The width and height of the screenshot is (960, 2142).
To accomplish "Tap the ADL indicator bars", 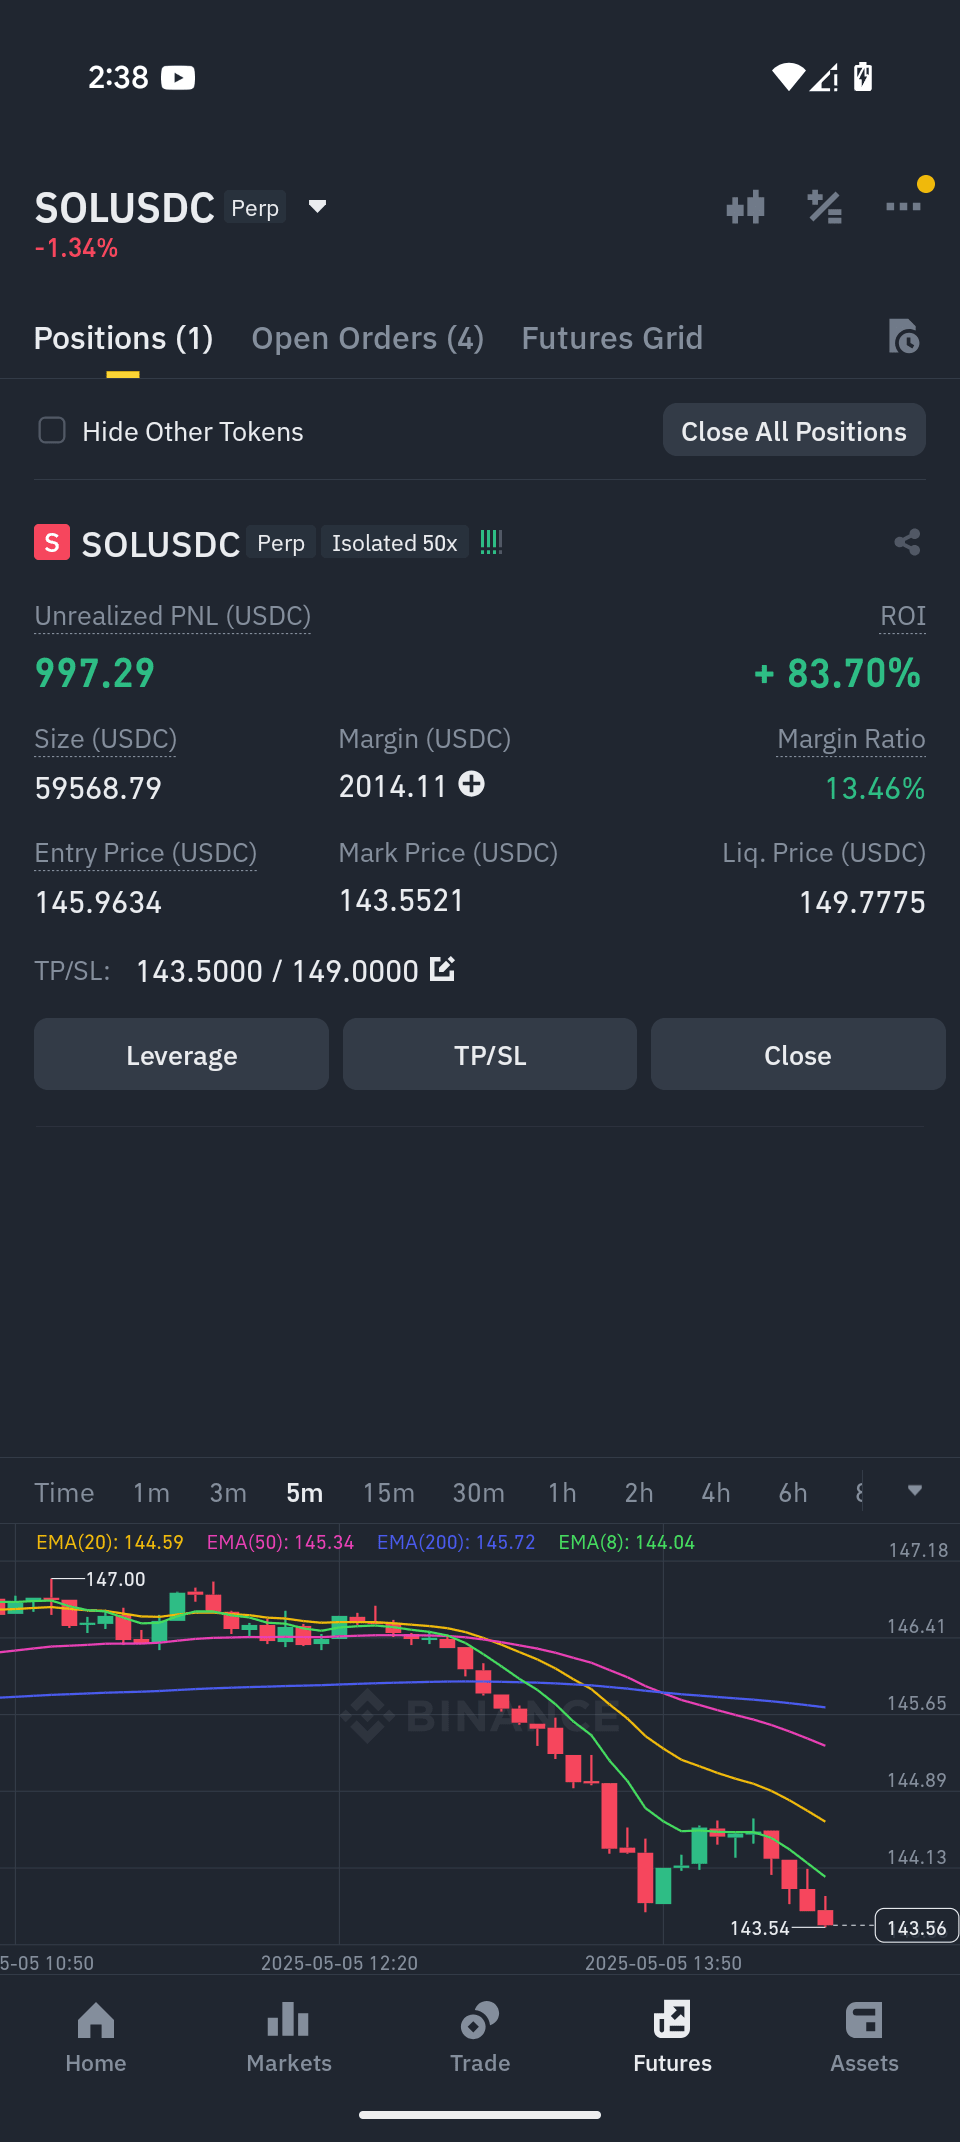I will (x=491, y=542).
